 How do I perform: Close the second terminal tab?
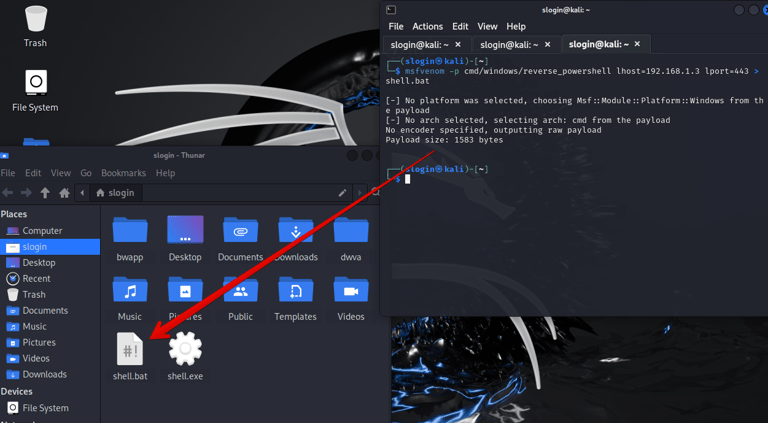(x=548, y=45)
